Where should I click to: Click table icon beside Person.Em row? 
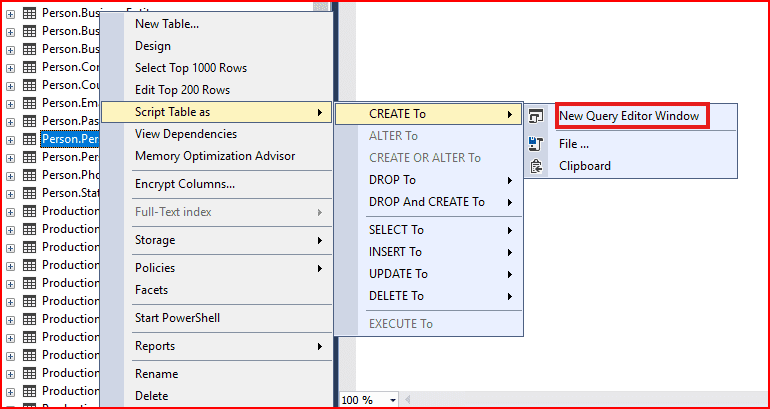(29, 103)
